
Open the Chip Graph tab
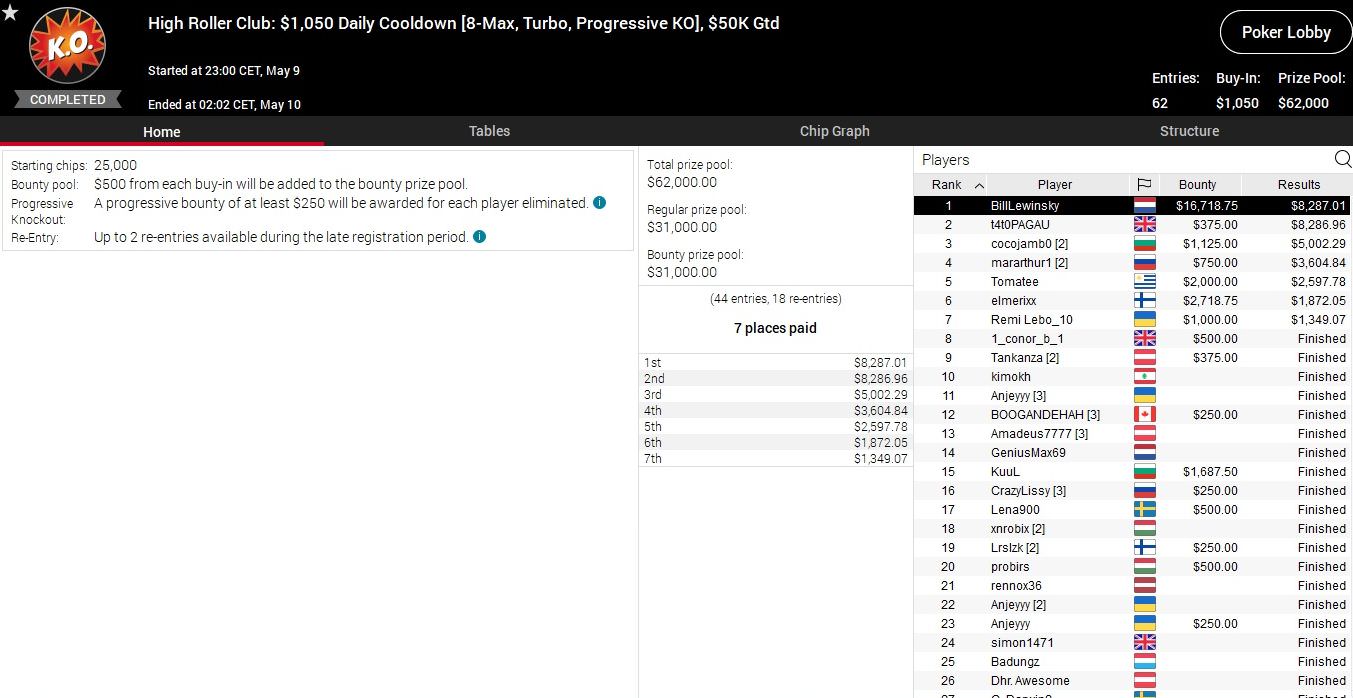pos(834,131)
